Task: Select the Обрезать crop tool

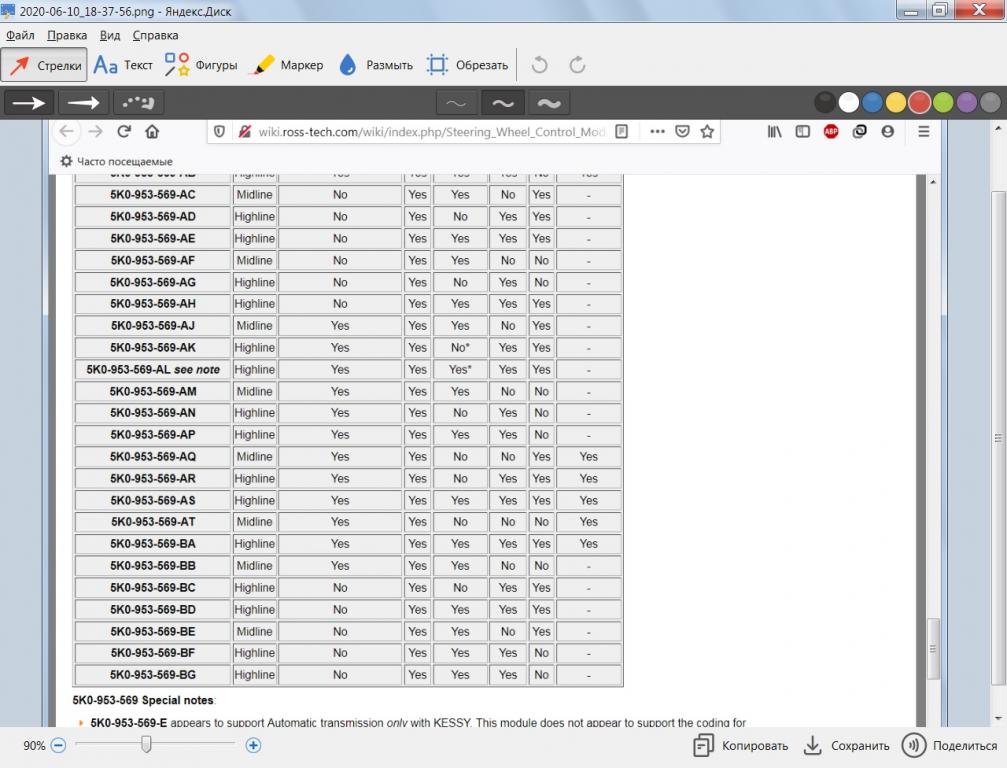Action: pos(467,65)
